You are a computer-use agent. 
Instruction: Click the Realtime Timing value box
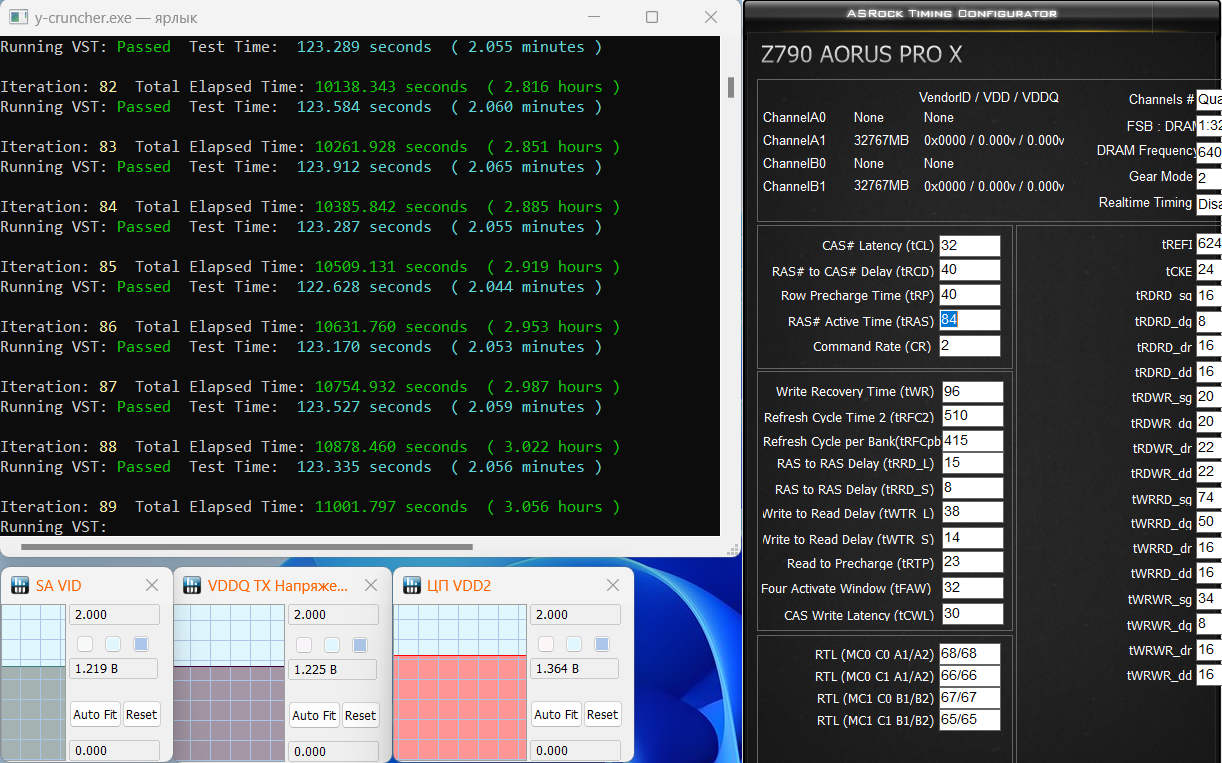[1209, 204]
